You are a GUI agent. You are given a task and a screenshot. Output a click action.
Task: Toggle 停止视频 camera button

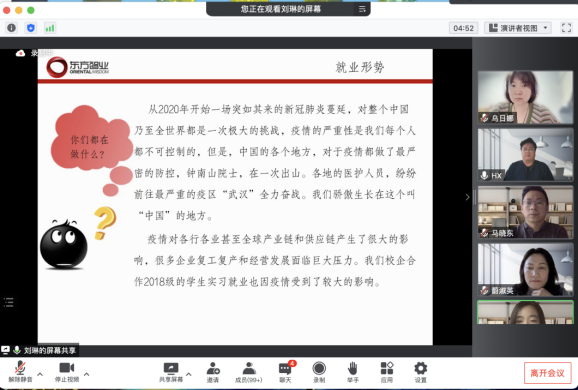[67, 372]
